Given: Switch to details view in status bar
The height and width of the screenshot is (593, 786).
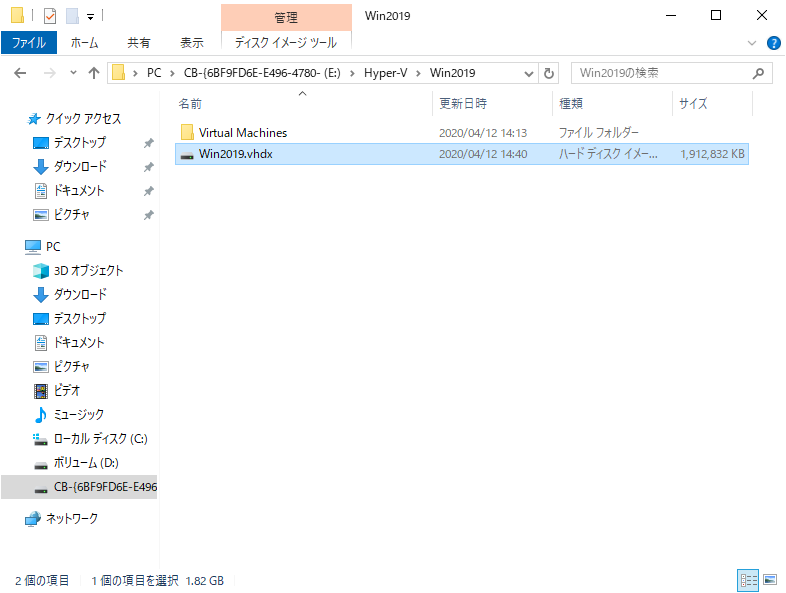Looking at the screenshot, I should pyautogui.click(x=748, y=580).
